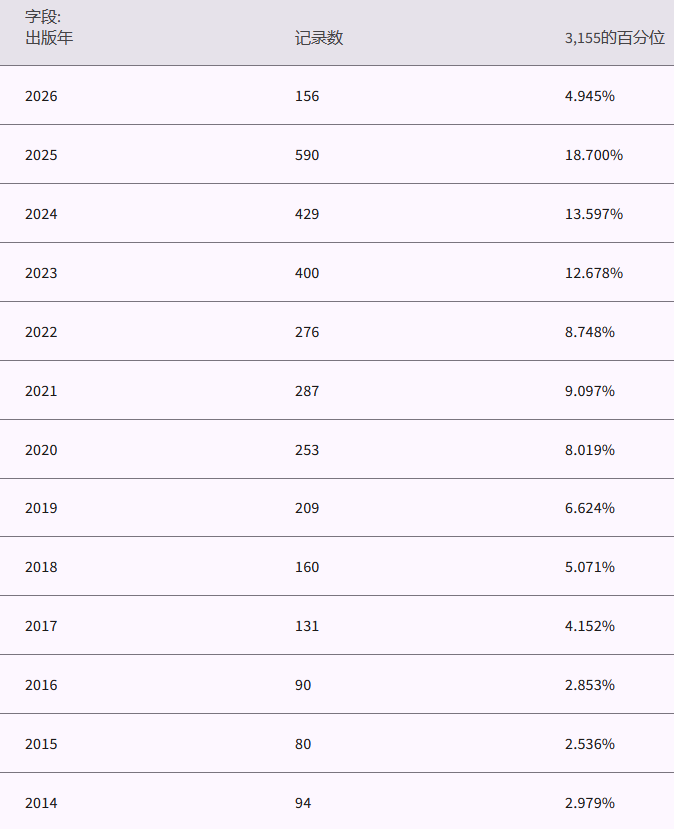The width and height of the screenshot is (674, 829).
Task: Click the 2022 year entry
Action: [41, 332]
